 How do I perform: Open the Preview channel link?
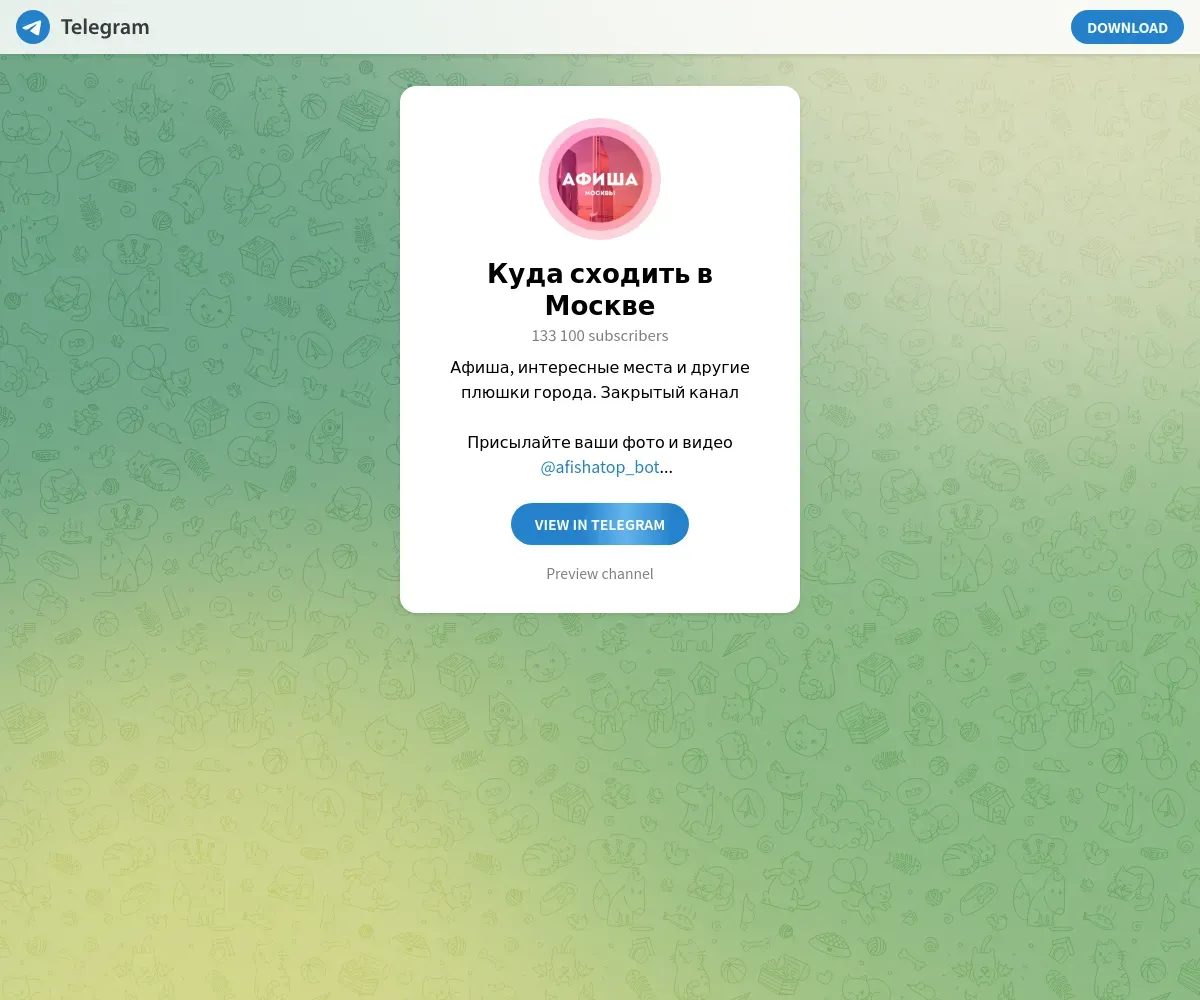click(x=600, y=574)
